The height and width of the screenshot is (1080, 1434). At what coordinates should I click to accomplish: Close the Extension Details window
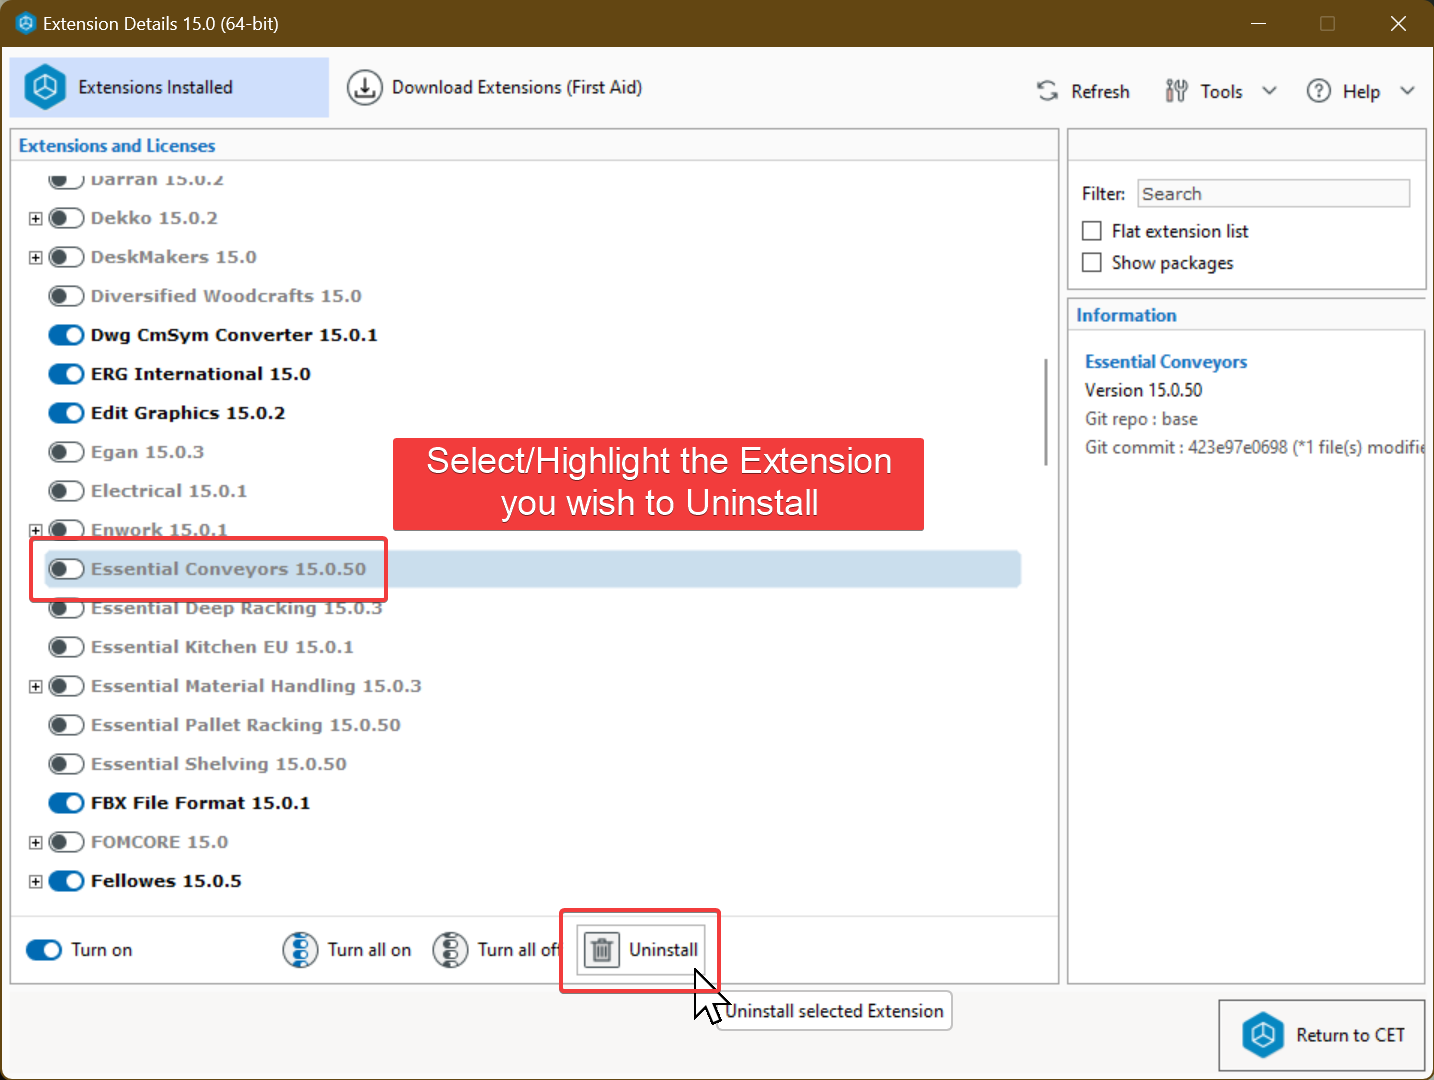point(1398,23)
